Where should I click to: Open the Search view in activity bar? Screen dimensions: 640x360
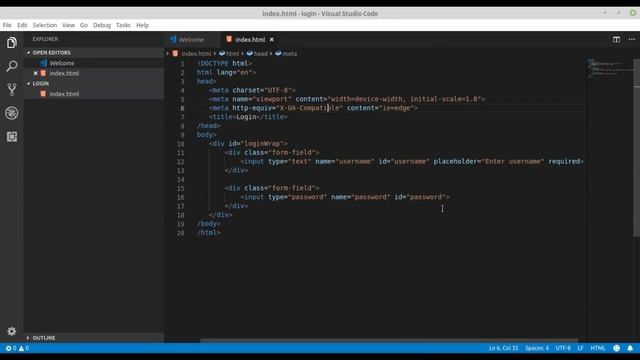[x=11, y=66]
